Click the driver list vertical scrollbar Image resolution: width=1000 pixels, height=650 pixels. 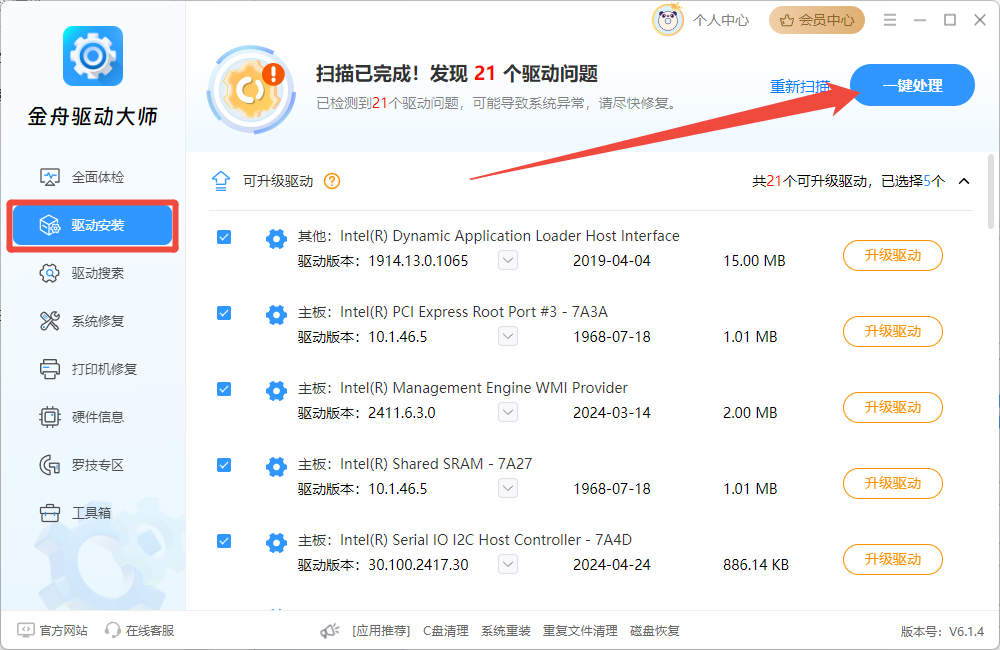tap(990, 191)
